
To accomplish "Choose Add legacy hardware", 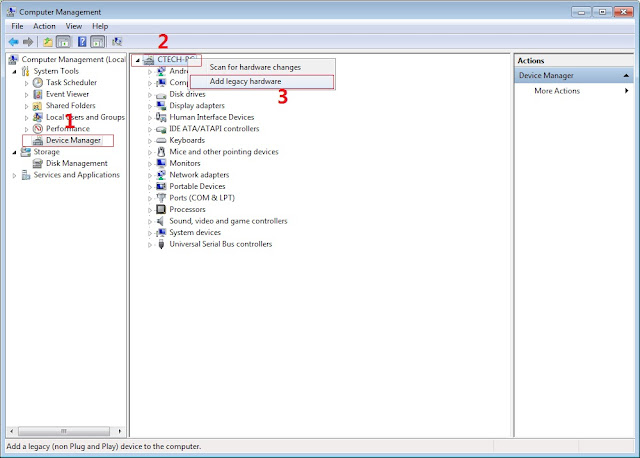I will point(262,81).
